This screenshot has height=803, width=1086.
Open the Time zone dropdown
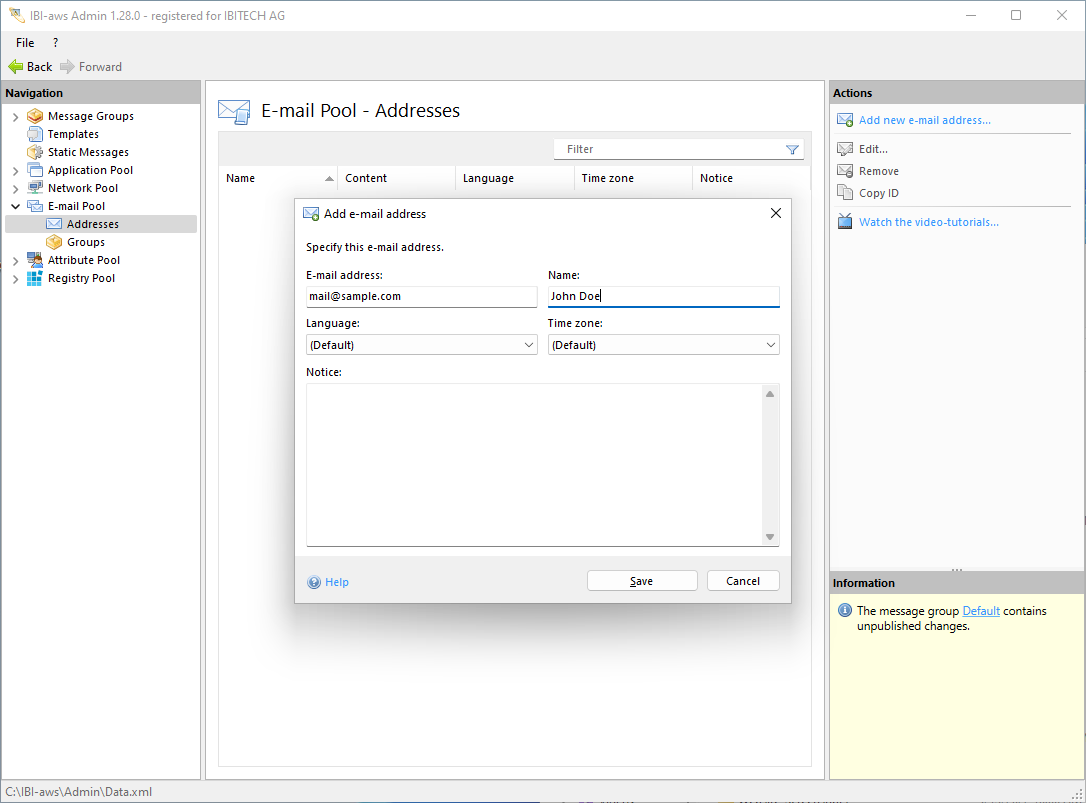pyautogui.click(x=663, y=345)
